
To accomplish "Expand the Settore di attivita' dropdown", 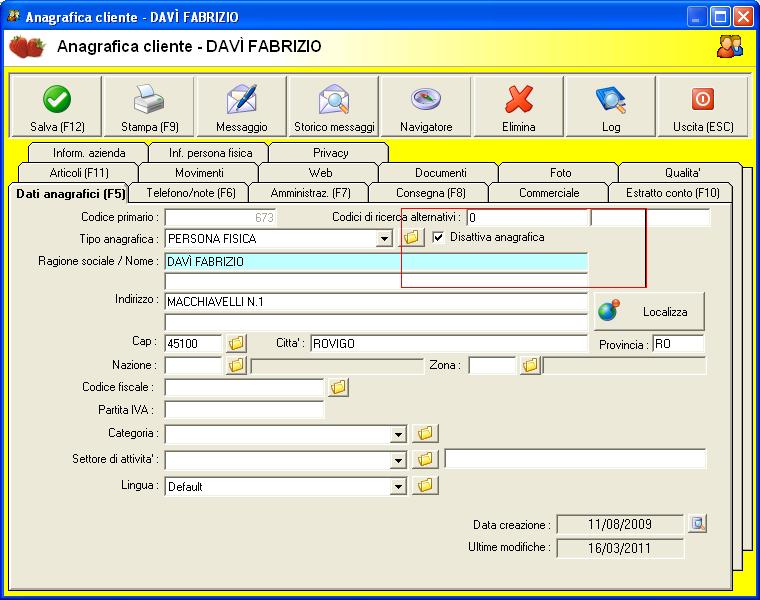I will coord(399,460).
